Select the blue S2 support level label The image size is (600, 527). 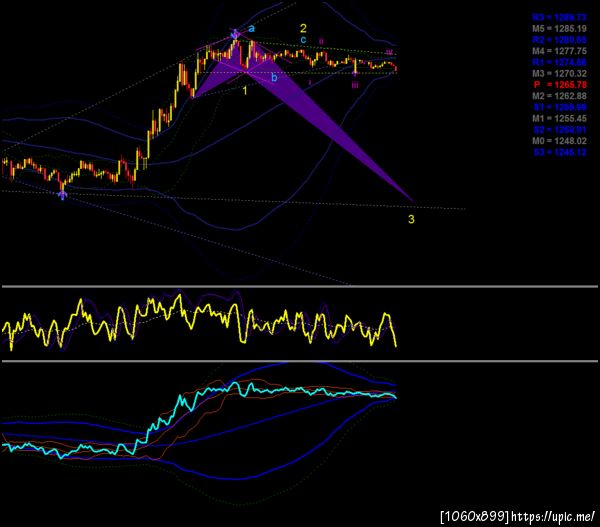(560, 130)
